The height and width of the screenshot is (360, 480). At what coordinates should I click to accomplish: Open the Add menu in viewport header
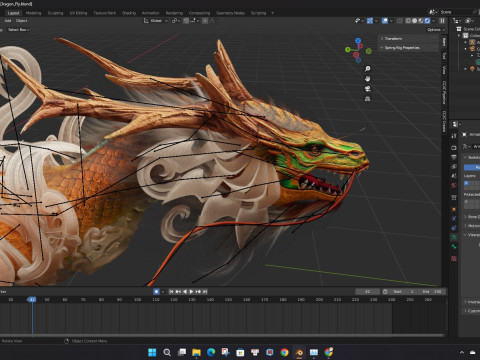pos(8,21)
